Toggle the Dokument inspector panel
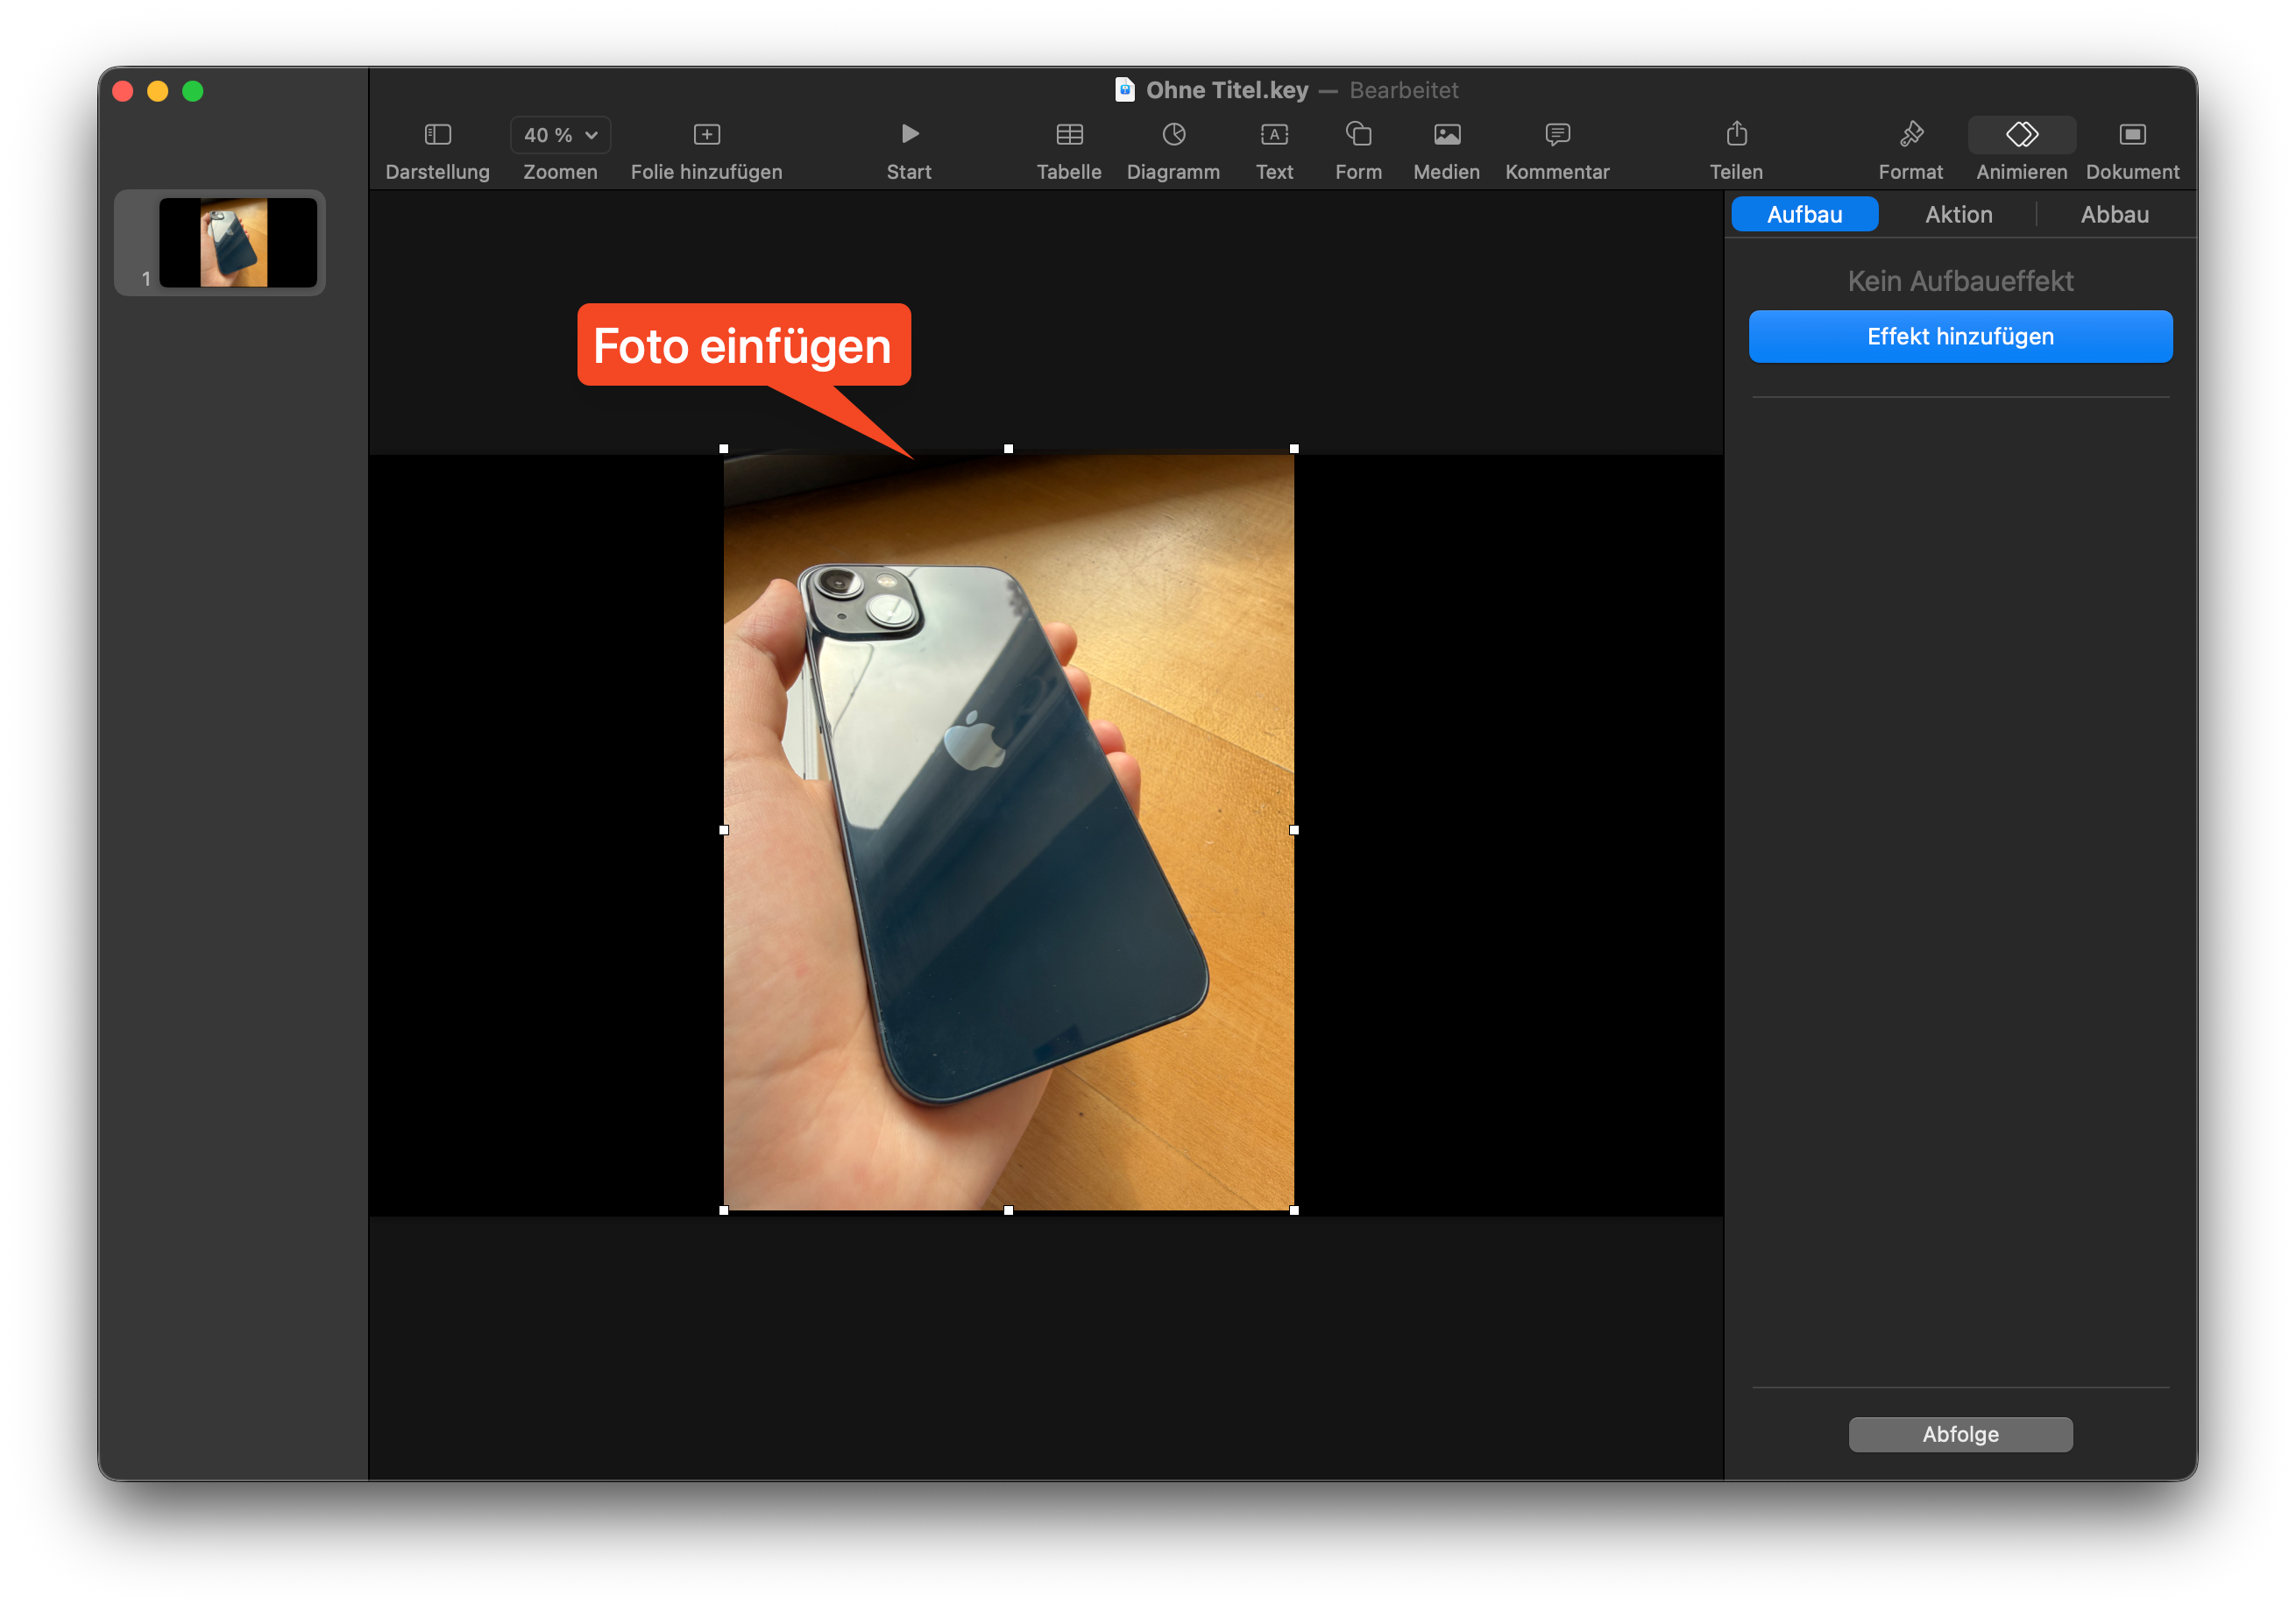The height and width of the screenshot is (1611, 2296). (2131, 134)
